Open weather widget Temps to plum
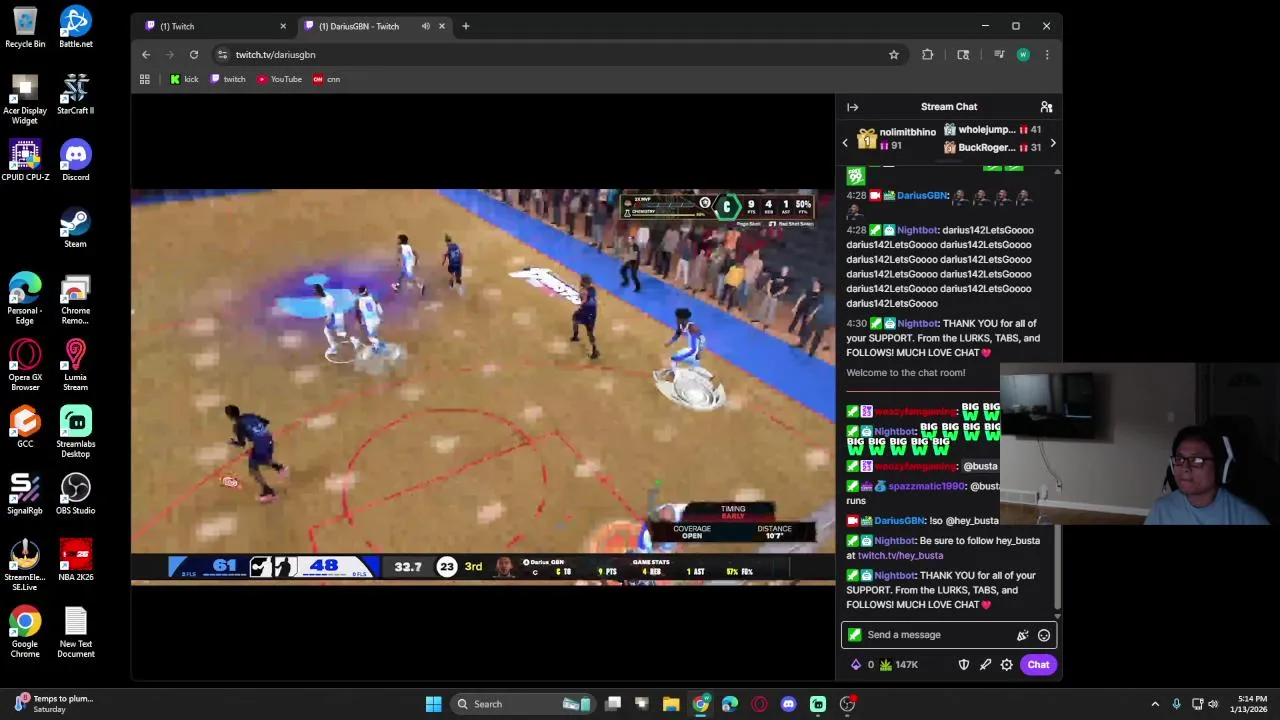1280x720 pixels. pos(52,704)
